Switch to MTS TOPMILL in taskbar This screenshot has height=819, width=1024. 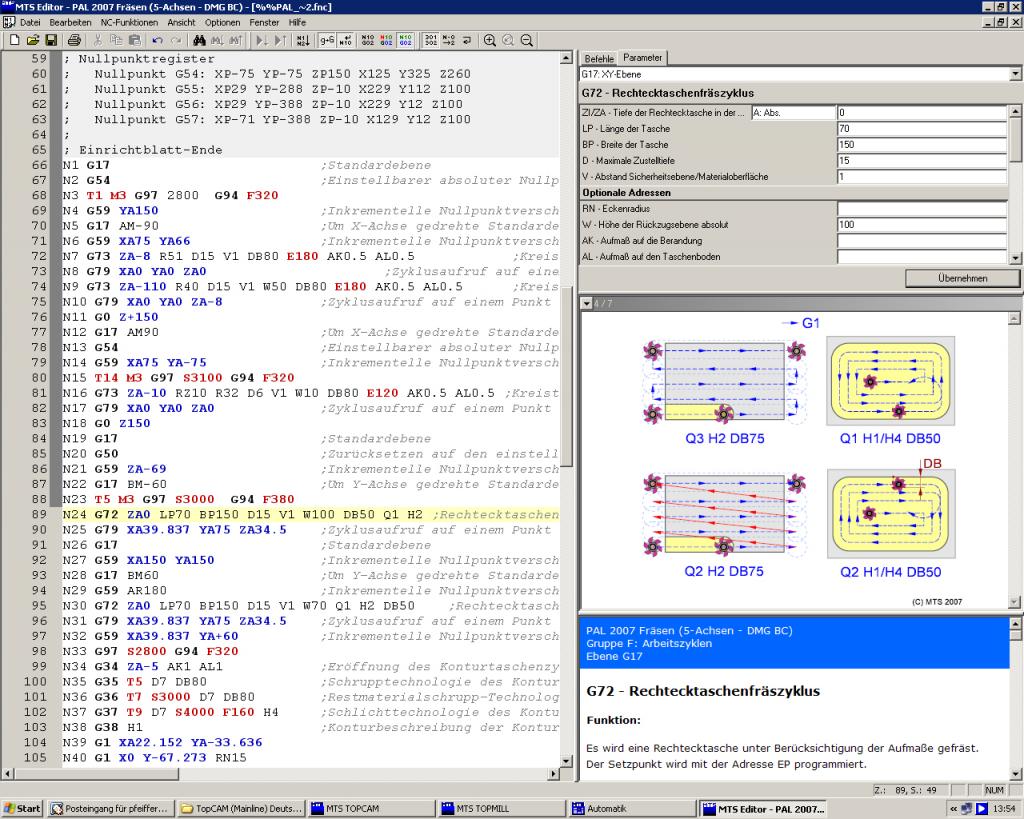[502, 809]
